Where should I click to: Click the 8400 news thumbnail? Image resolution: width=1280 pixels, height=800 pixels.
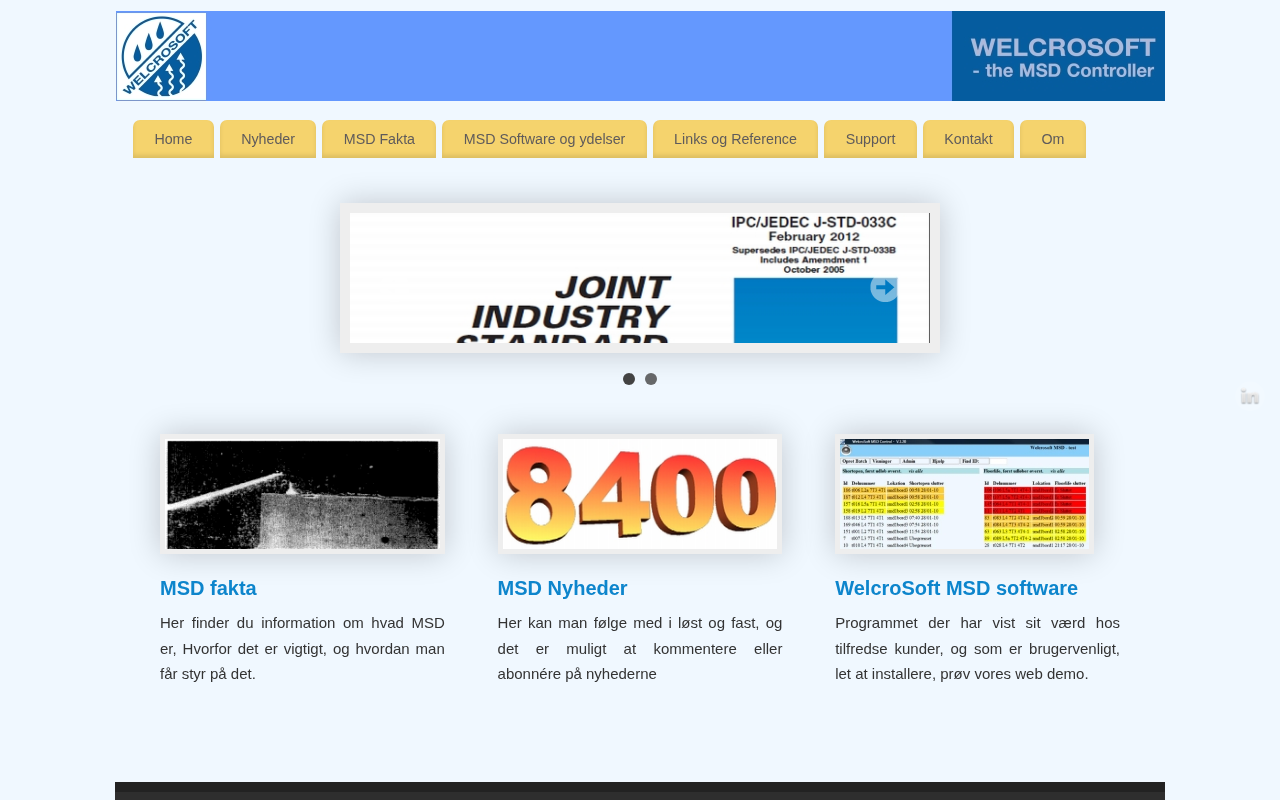click(x=640, y=494)
